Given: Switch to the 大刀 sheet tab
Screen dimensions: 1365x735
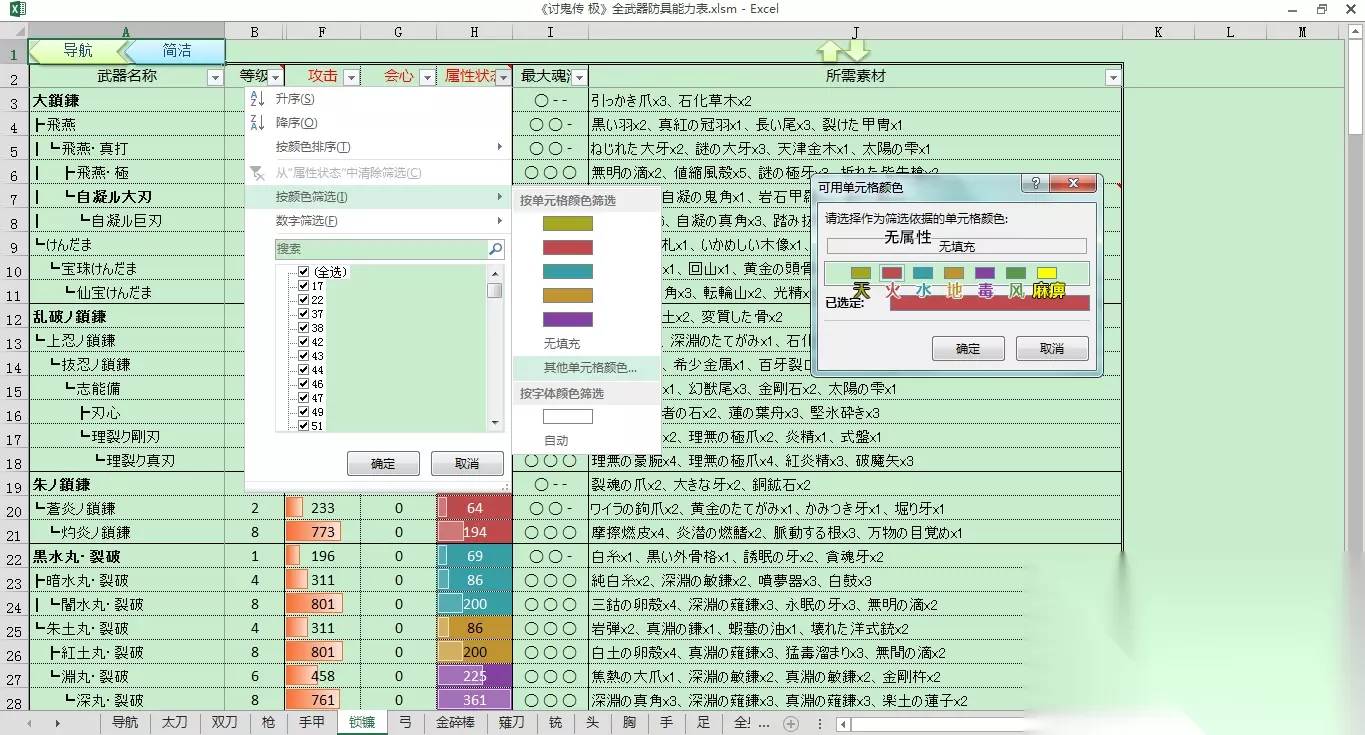Looking at the screenshot, I should point(175,723).
